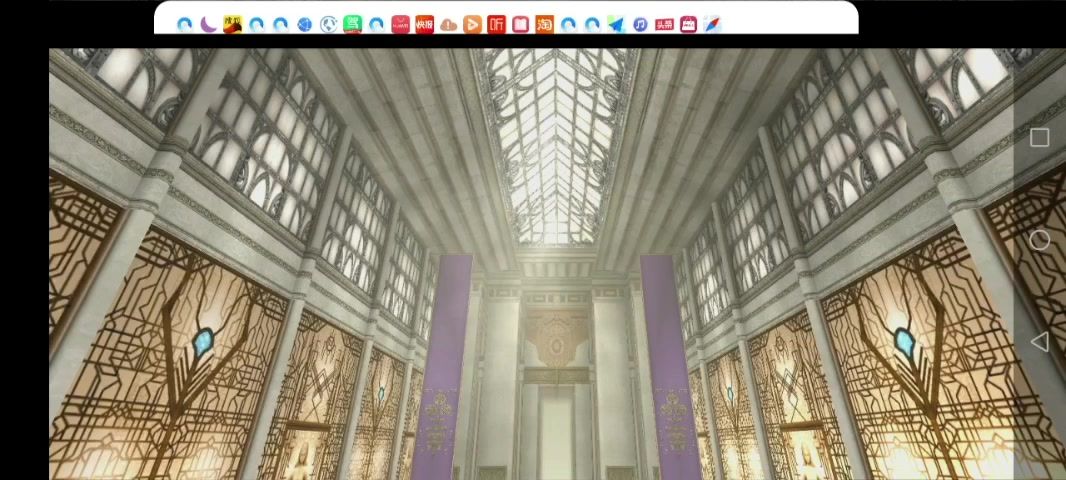
Task: Open the blue music note app
Action: pyautogui.click(x=640, y=24)
